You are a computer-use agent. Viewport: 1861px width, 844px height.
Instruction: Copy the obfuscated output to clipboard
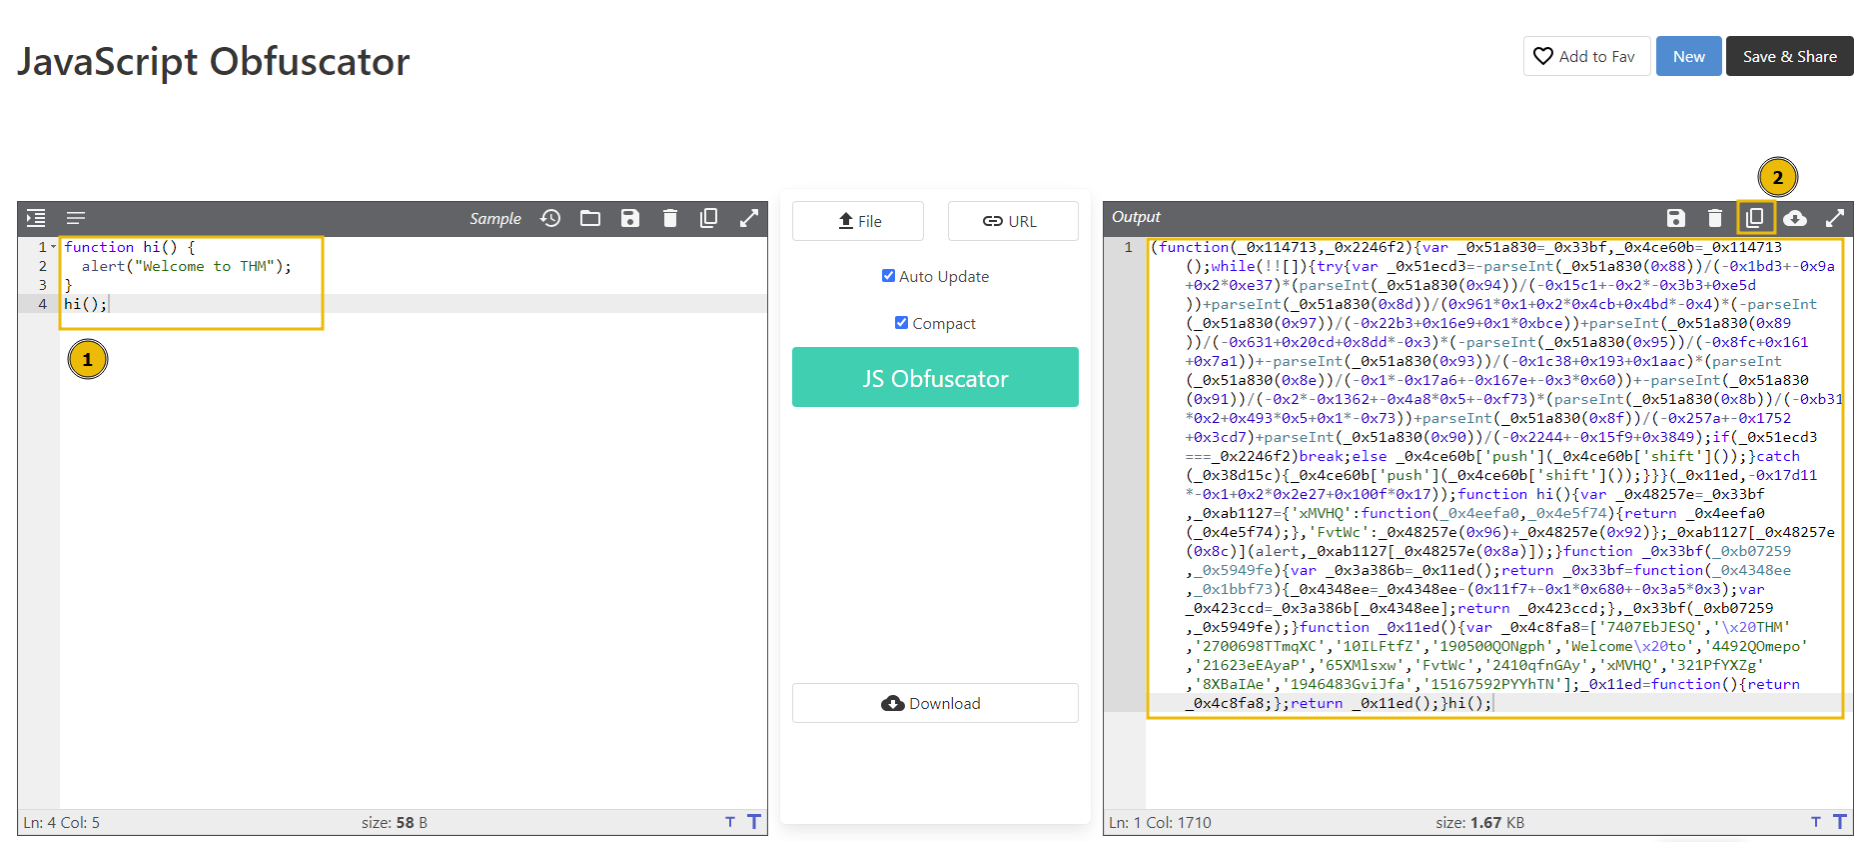click(1755, 218)
